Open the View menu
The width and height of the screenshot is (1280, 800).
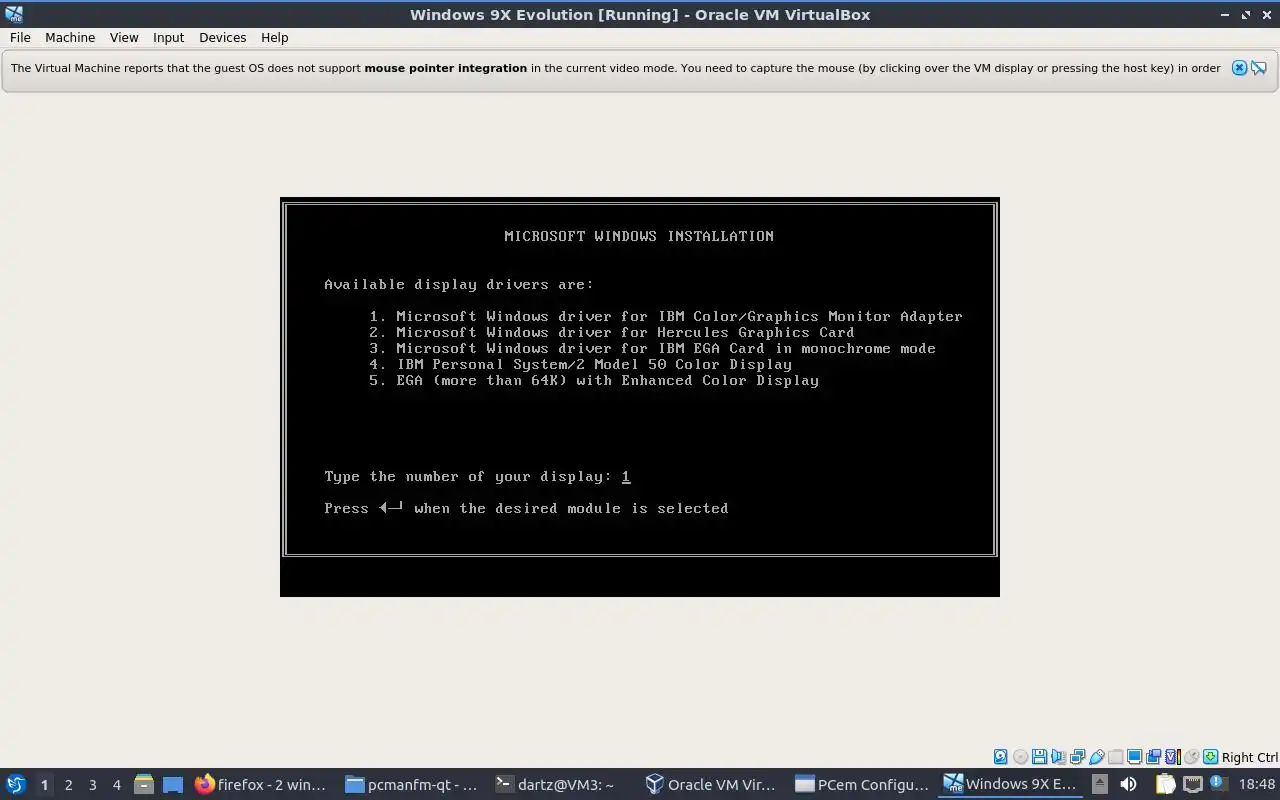point(124,37)
